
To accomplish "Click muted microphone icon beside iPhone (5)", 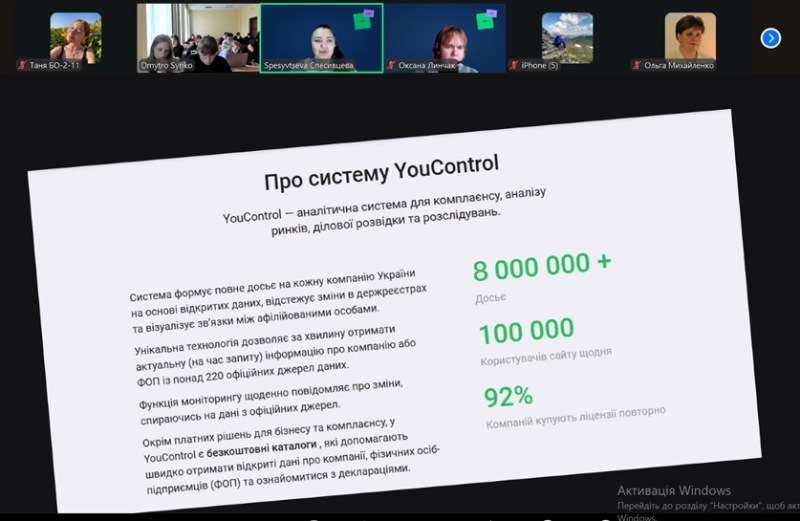I will pos(514,65).
